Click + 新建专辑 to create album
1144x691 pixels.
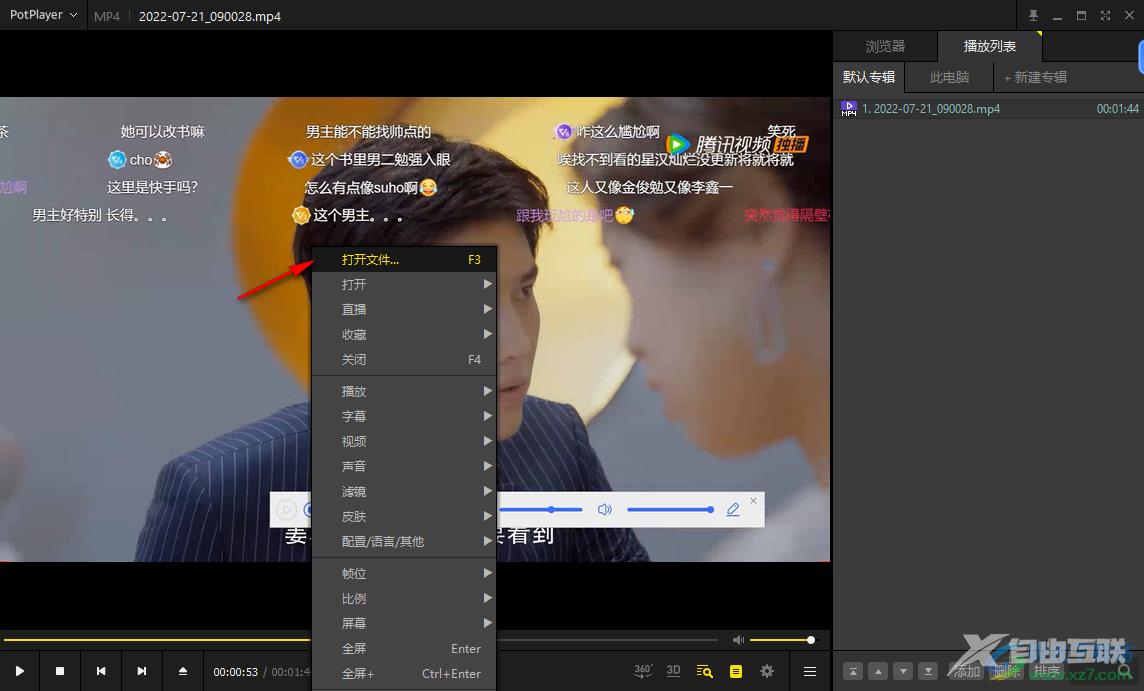click(1035, 77)
